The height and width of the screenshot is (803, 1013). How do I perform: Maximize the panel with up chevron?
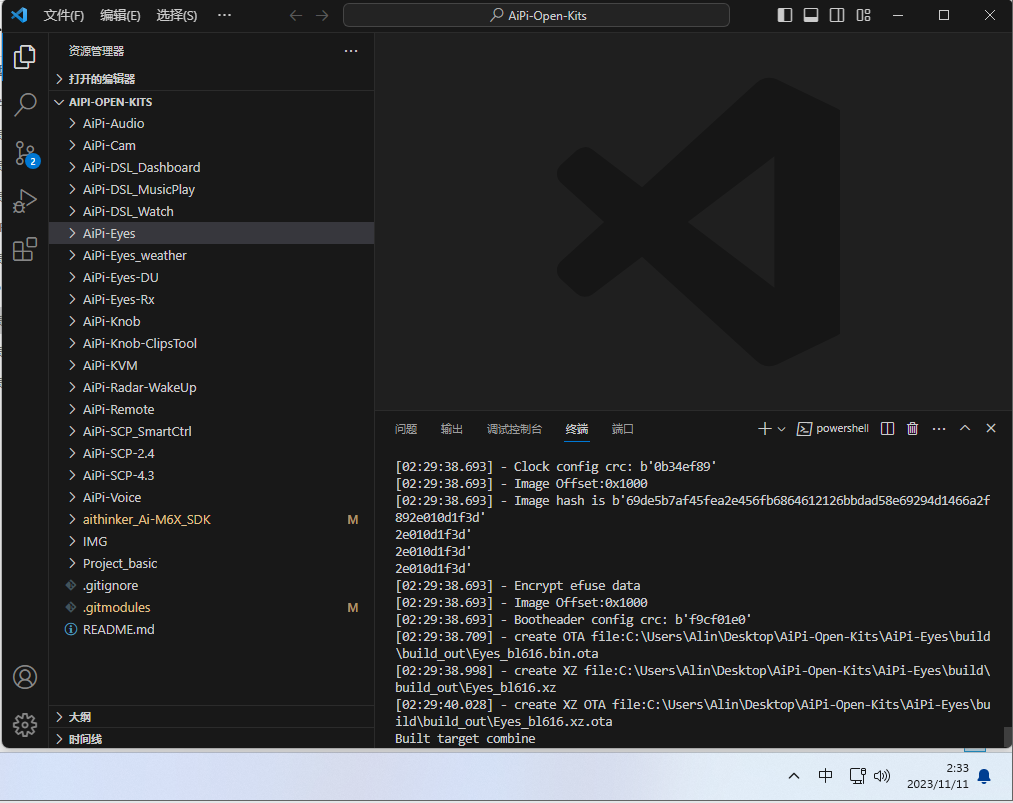tap(965, 428)
